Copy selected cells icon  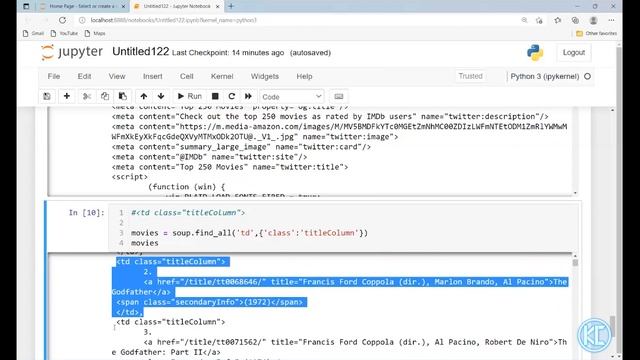click(x=105, y=96)
